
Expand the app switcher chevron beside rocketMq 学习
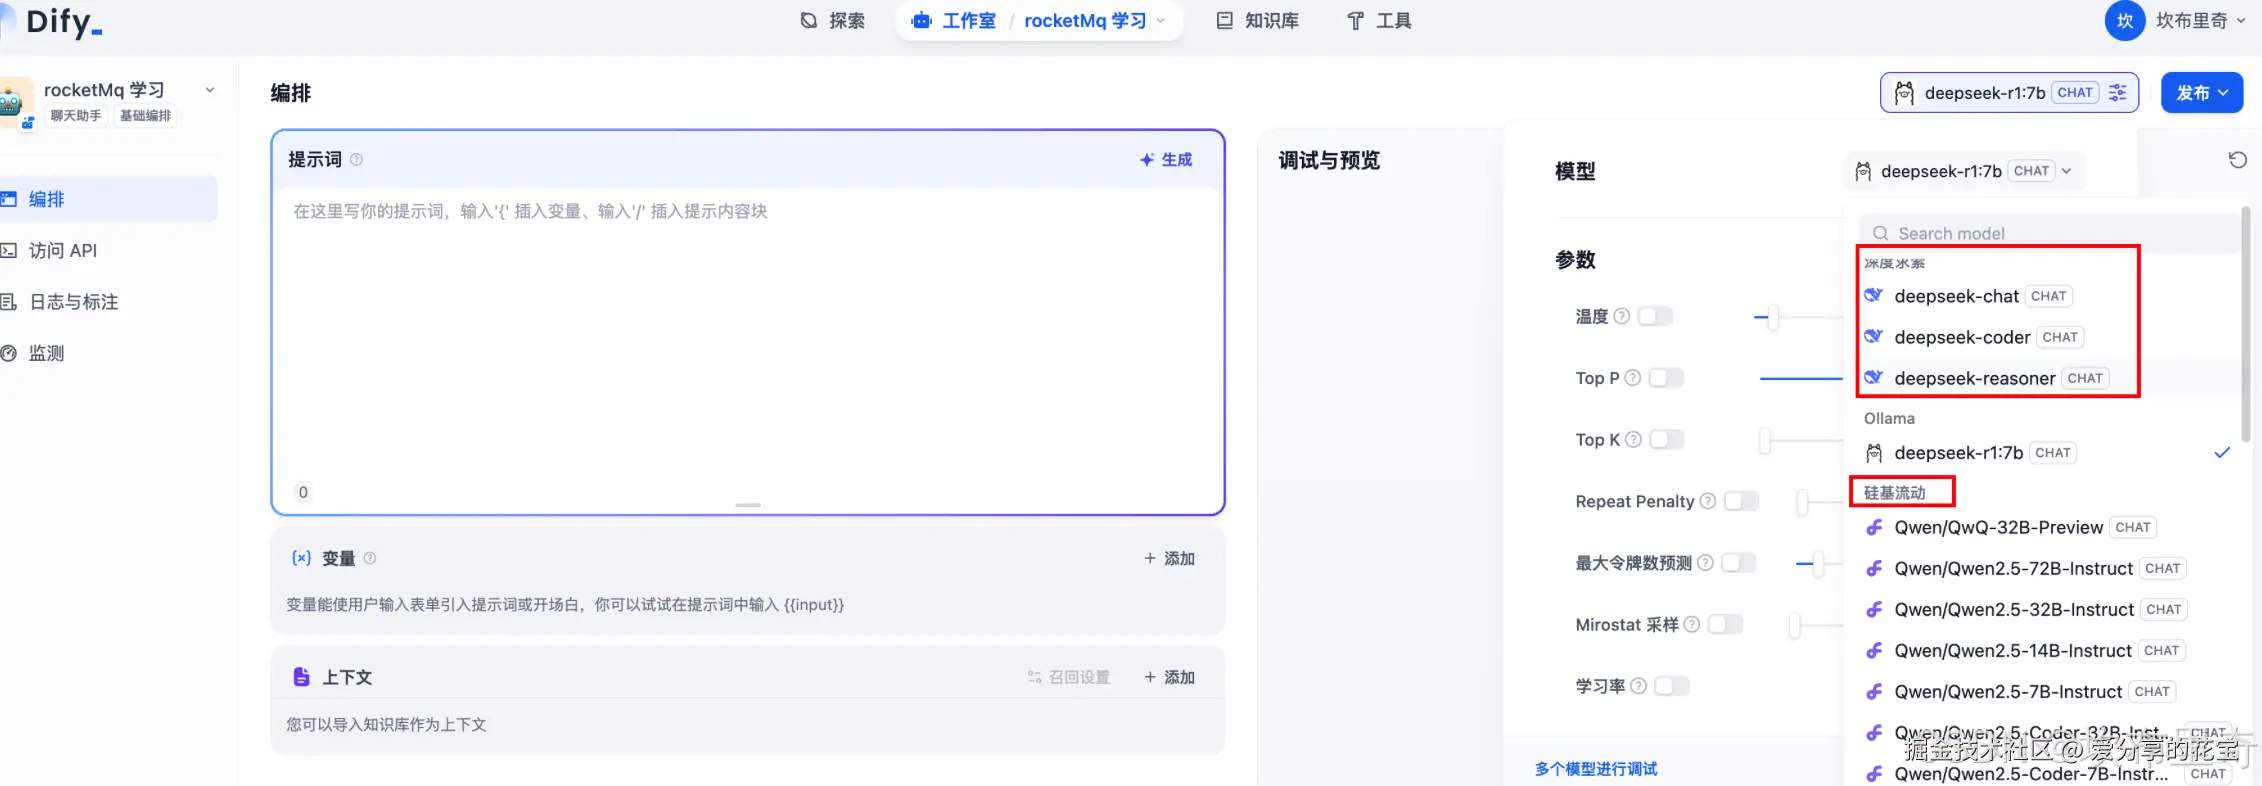tap(210, 90)
